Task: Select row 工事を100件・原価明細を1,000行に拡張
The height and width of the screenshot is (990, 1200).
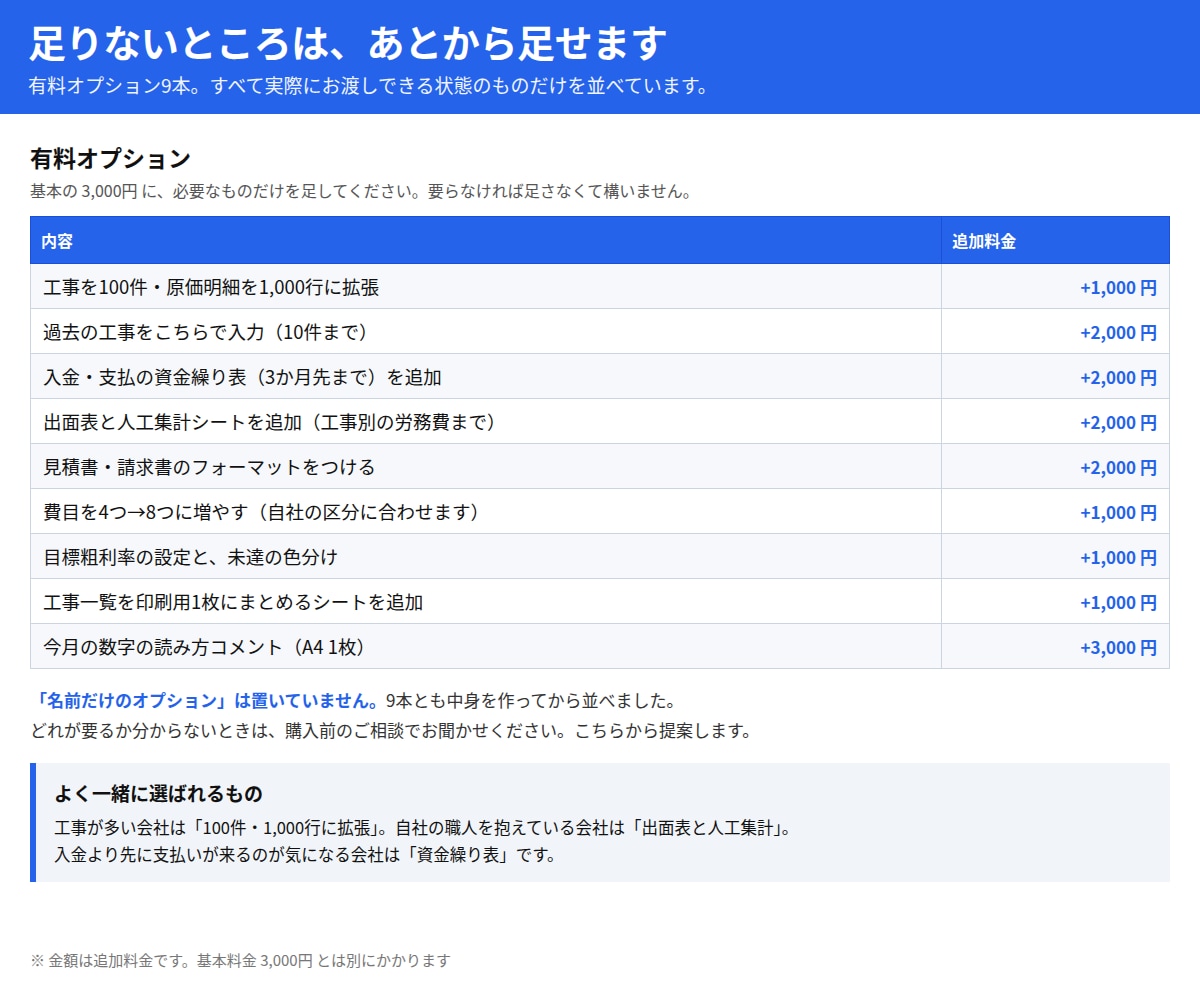Action: pyautogui.click(x=600, y=287)
